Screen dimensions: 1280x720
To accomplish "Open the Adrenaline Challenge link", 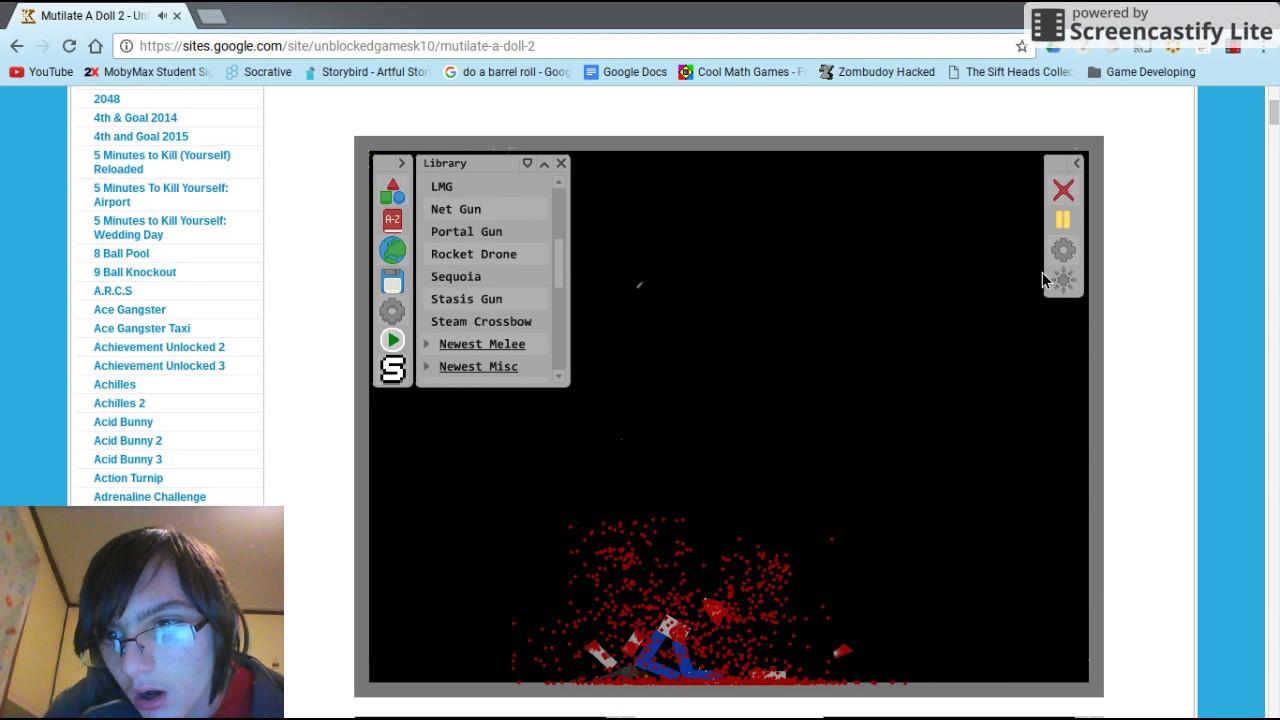I will pyautogui.click(x=150, y=497).
